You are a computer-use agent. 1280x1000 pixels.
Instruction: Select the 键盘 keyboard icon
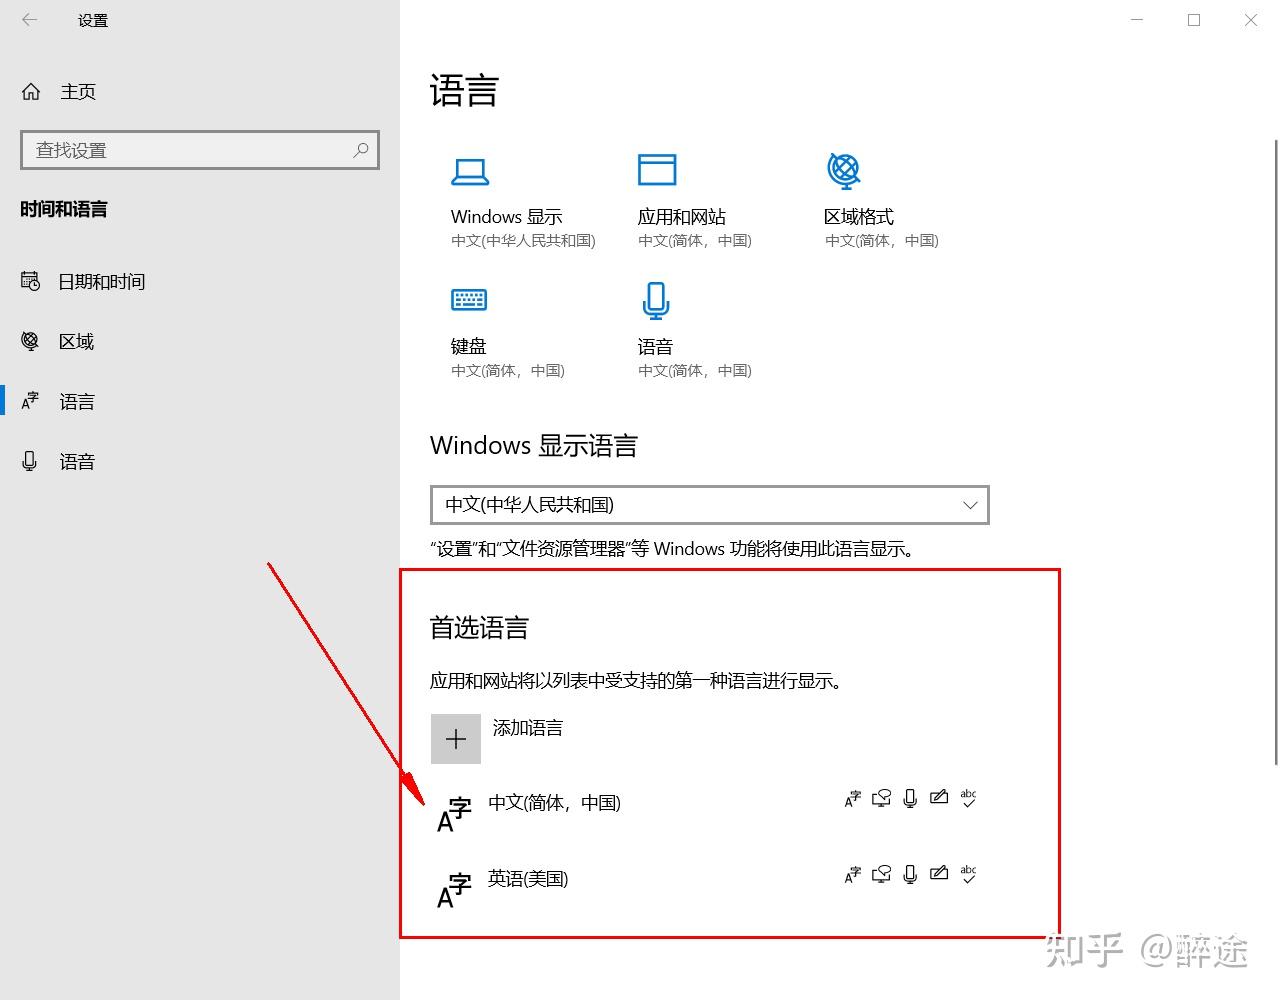468,300
